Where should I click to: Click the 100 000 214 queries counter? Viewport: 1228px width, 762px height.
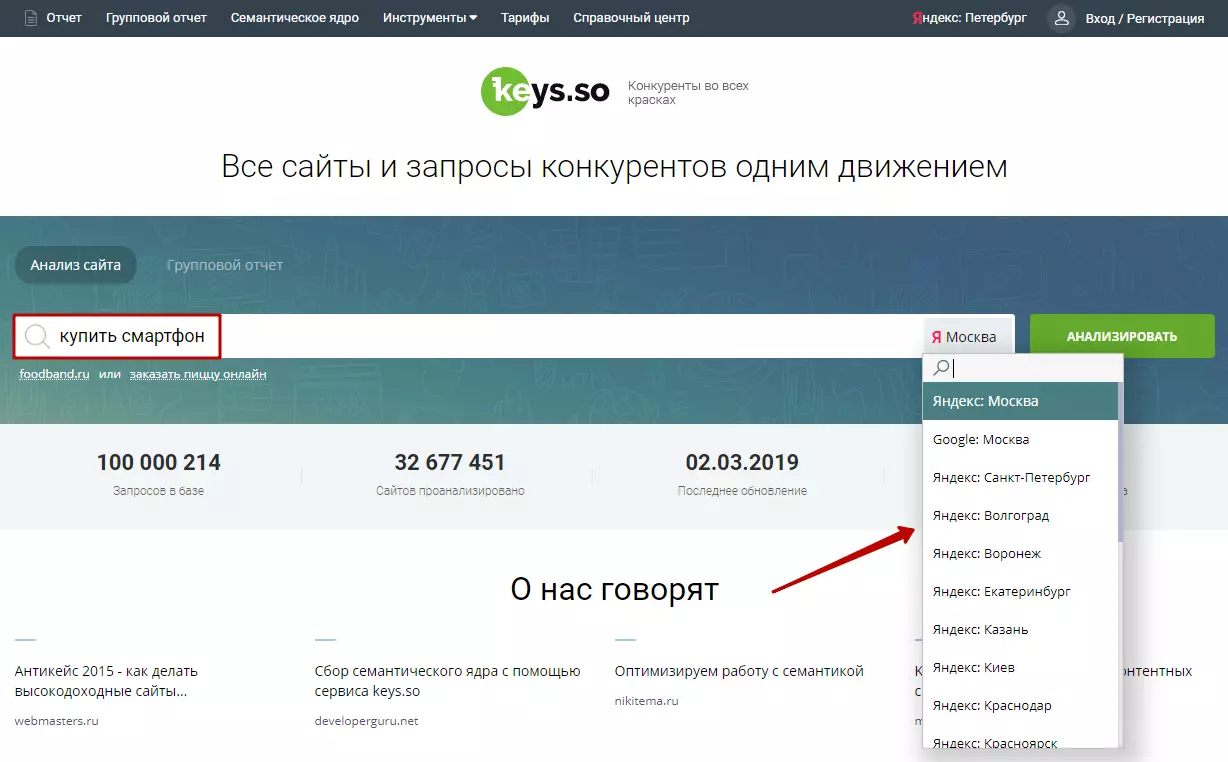coord(159,463)
